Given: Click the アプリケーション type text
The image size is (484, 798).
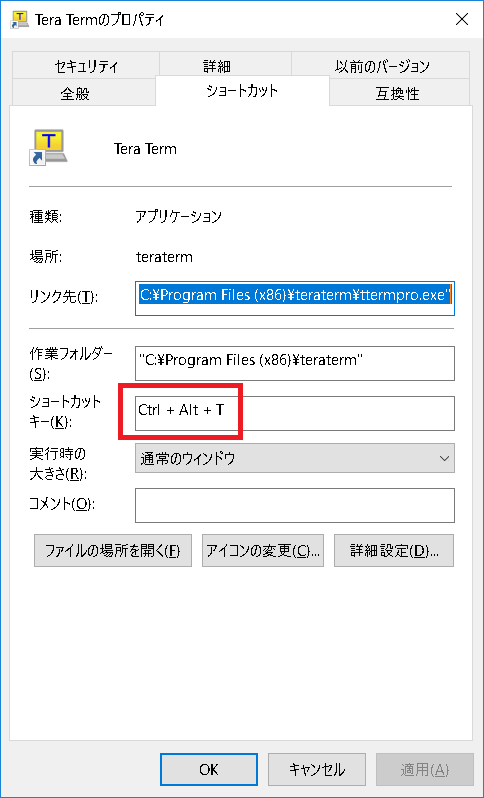Looking at the screenshot, I should point(179,217).
